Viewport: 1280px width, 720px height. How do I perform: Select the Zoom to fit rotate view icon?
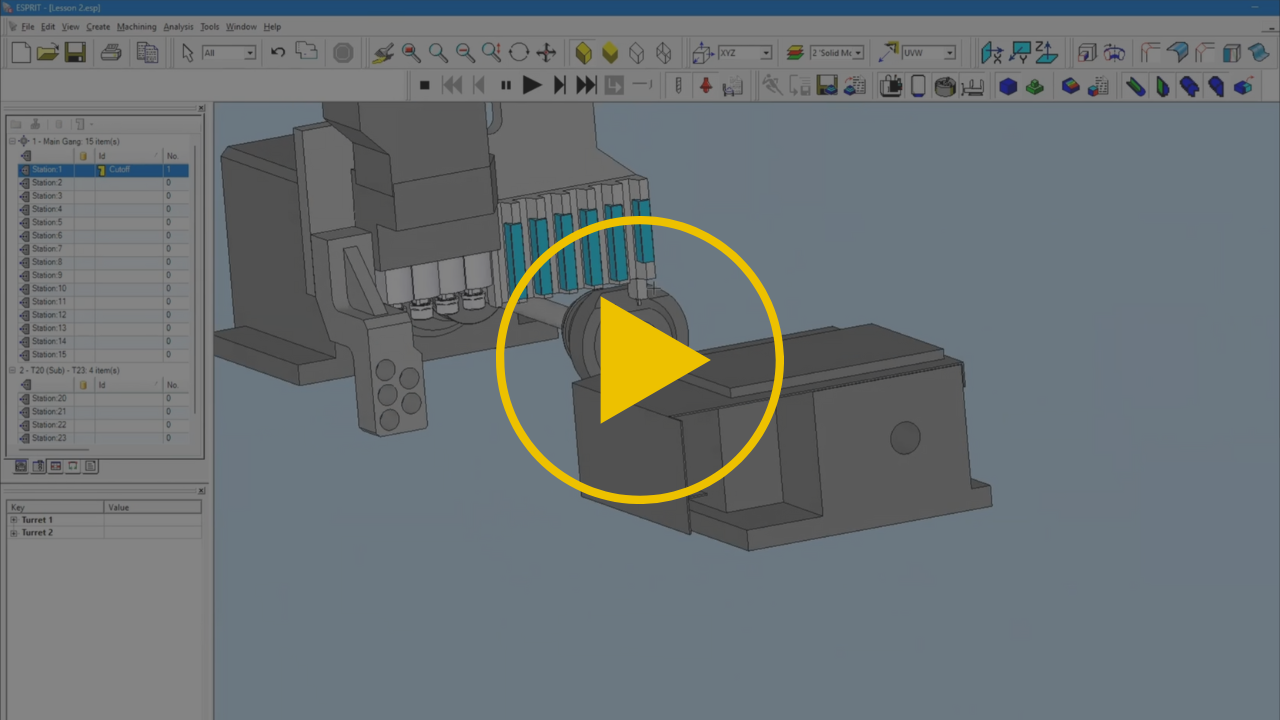click(x=519, y=53)
